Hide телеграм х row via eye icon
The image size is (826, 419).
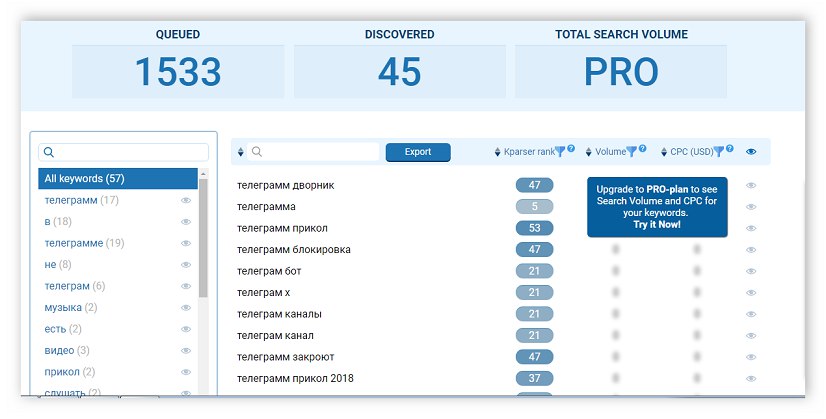[751, 293]
